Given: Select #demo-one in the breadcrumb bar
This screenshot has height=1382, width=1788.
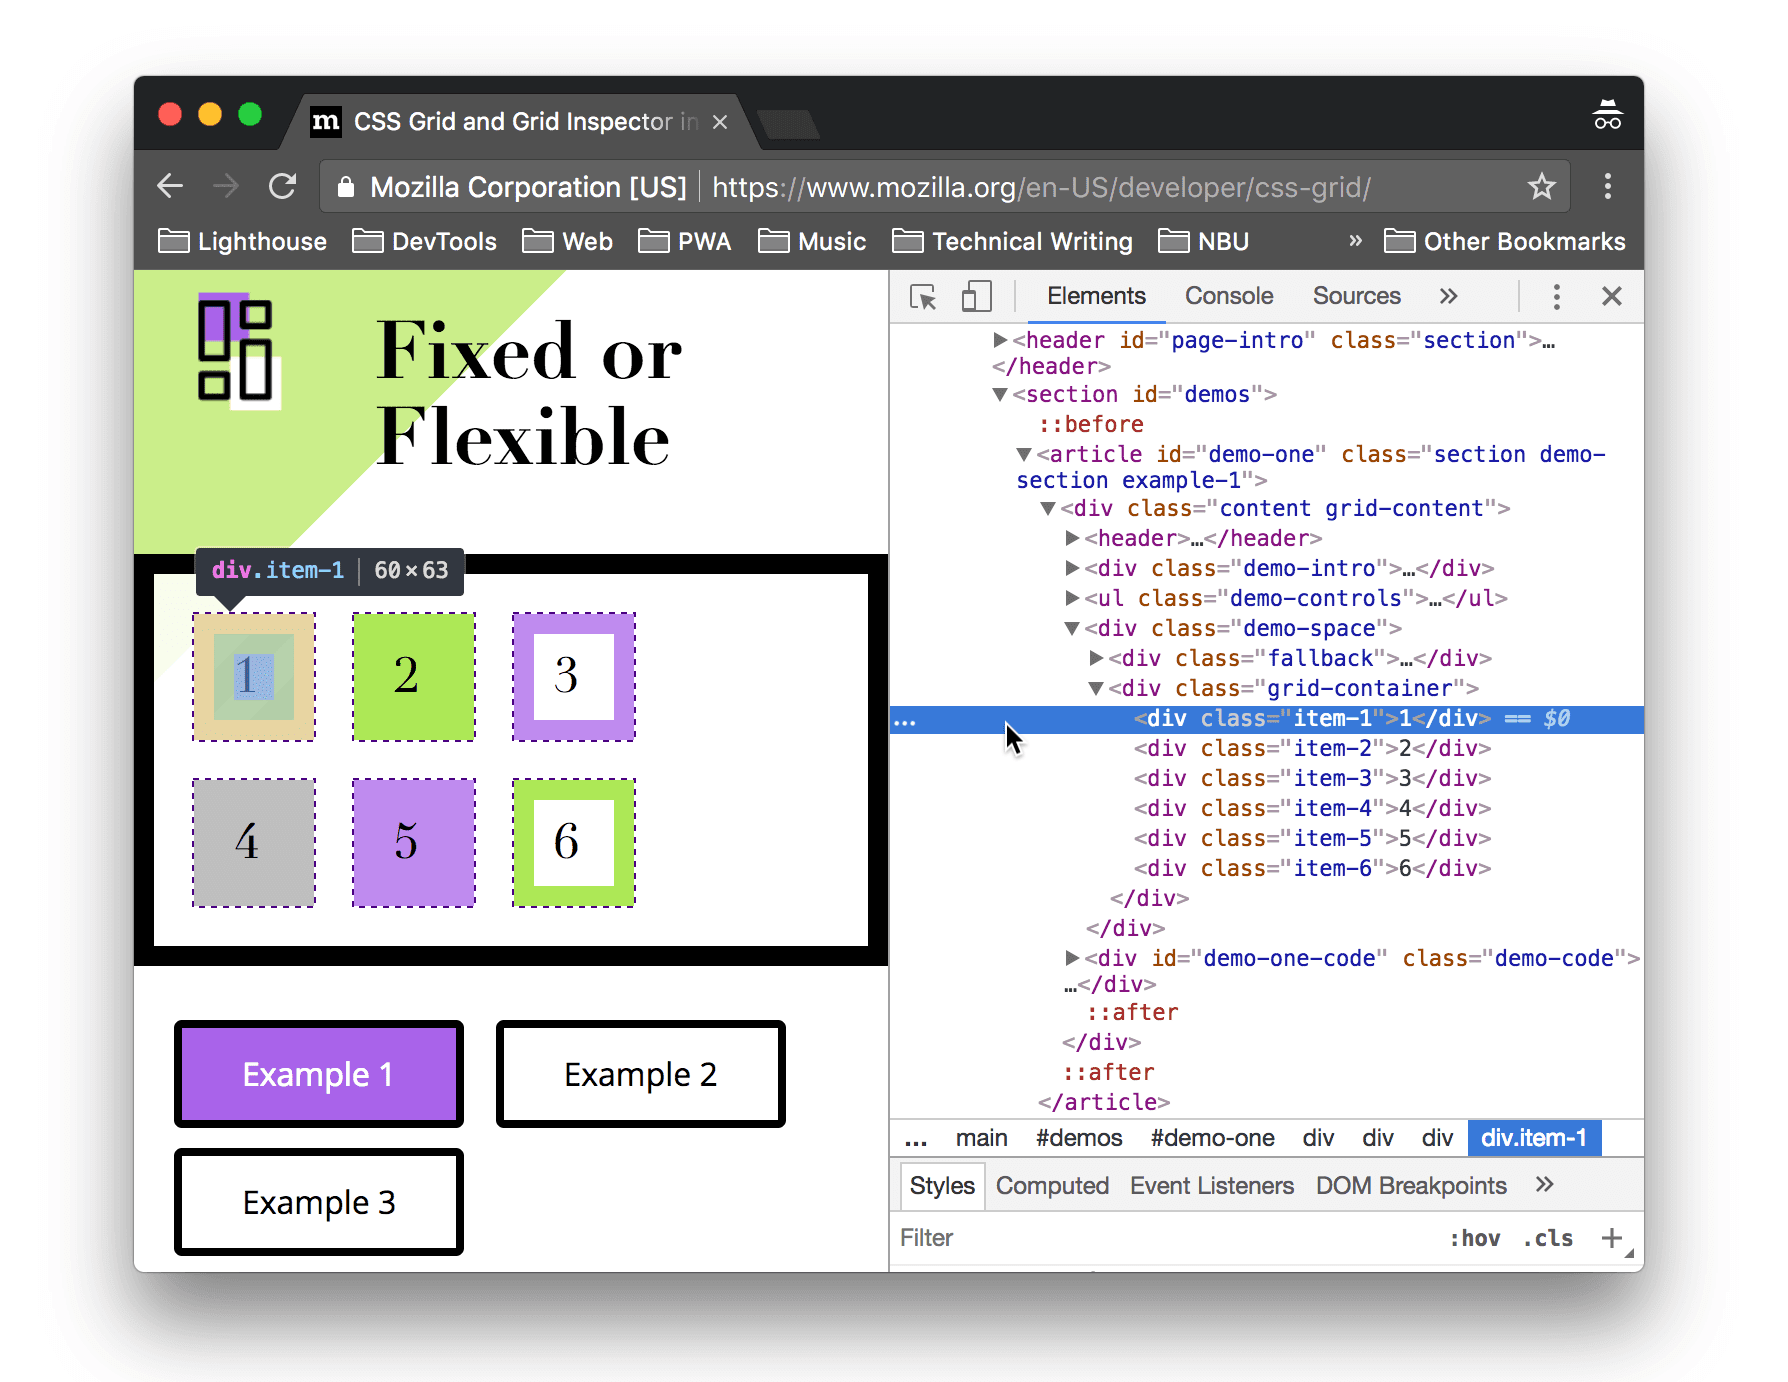Looking at the screenshot, I should click(x=1212, y=1137).
